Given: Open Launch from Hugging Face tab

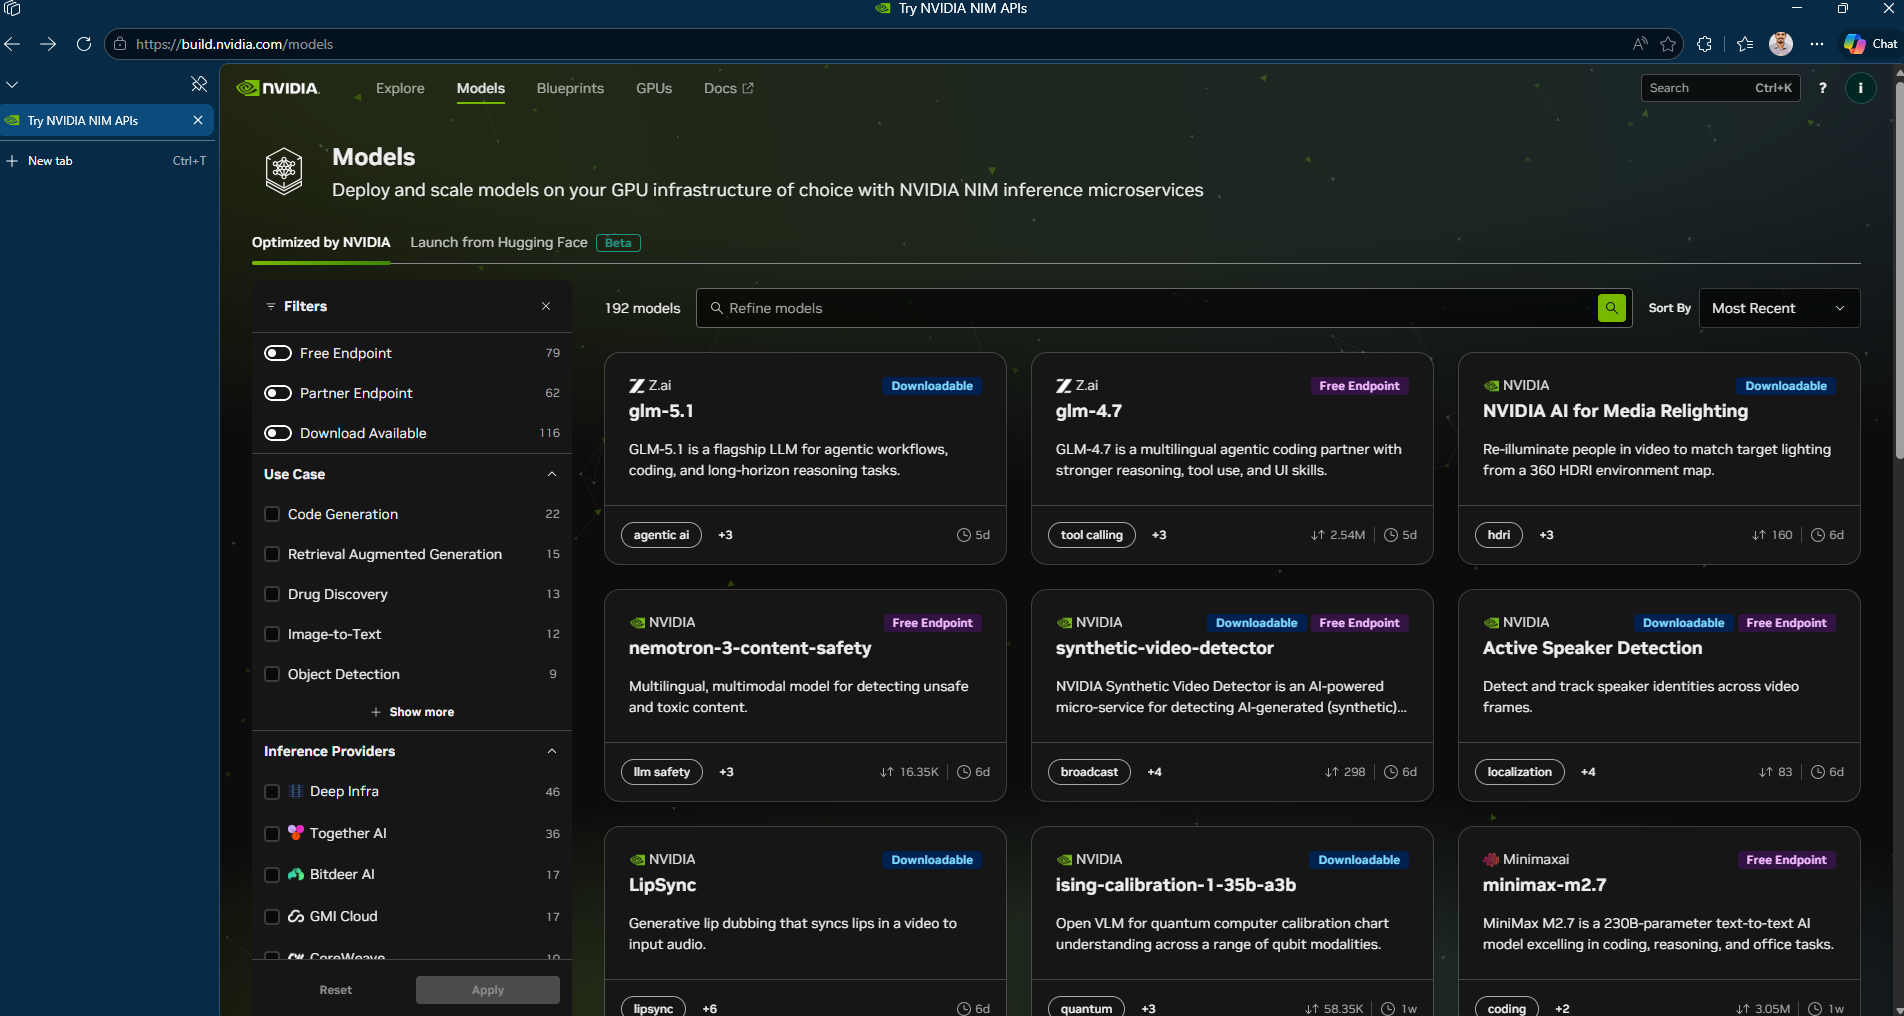Looking at the screenshot, I should [499, 242].
